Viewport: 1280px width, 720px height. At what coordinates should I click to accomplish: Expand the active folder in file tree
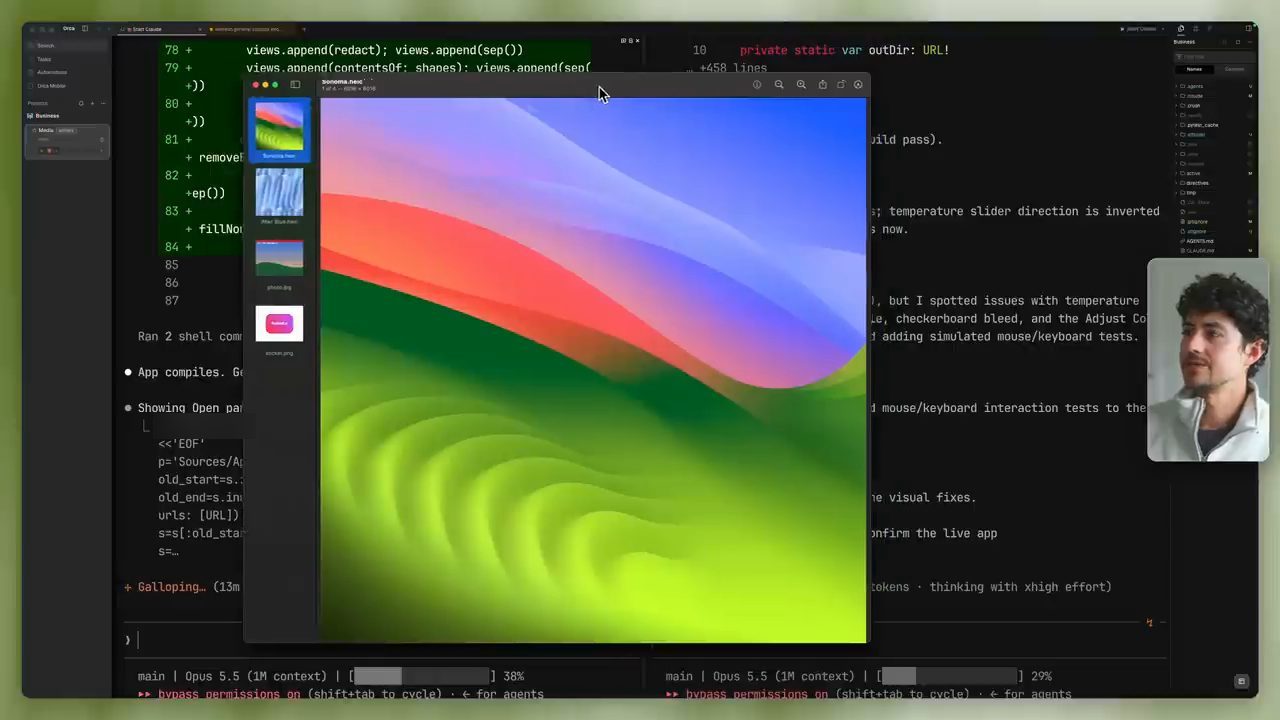point(1192,173)
